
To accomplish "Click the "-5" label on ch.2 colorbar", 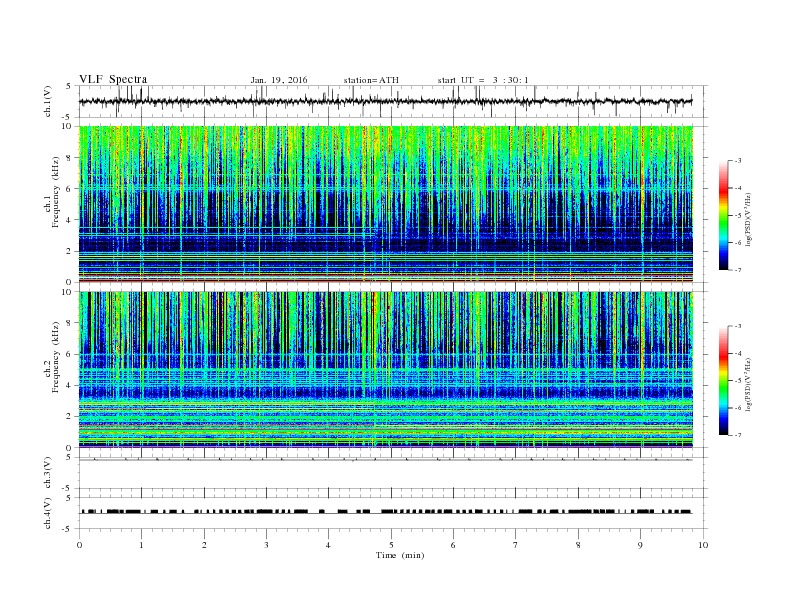I will [738, 381].
